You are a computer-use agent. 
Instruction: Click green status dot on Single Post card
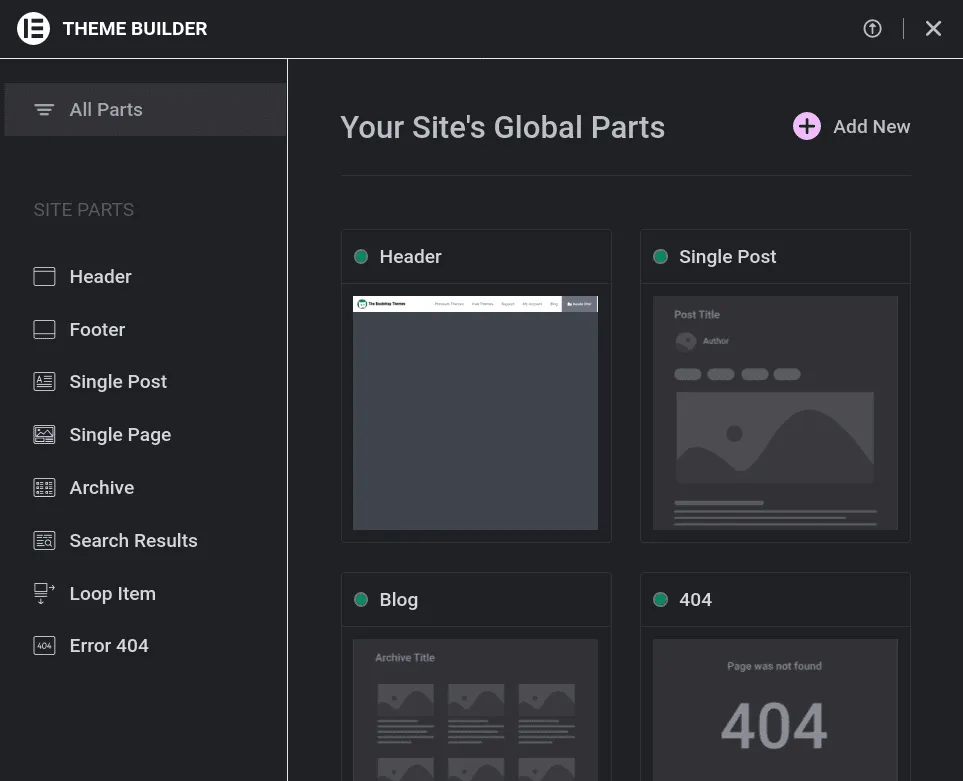tap(660, 257)
